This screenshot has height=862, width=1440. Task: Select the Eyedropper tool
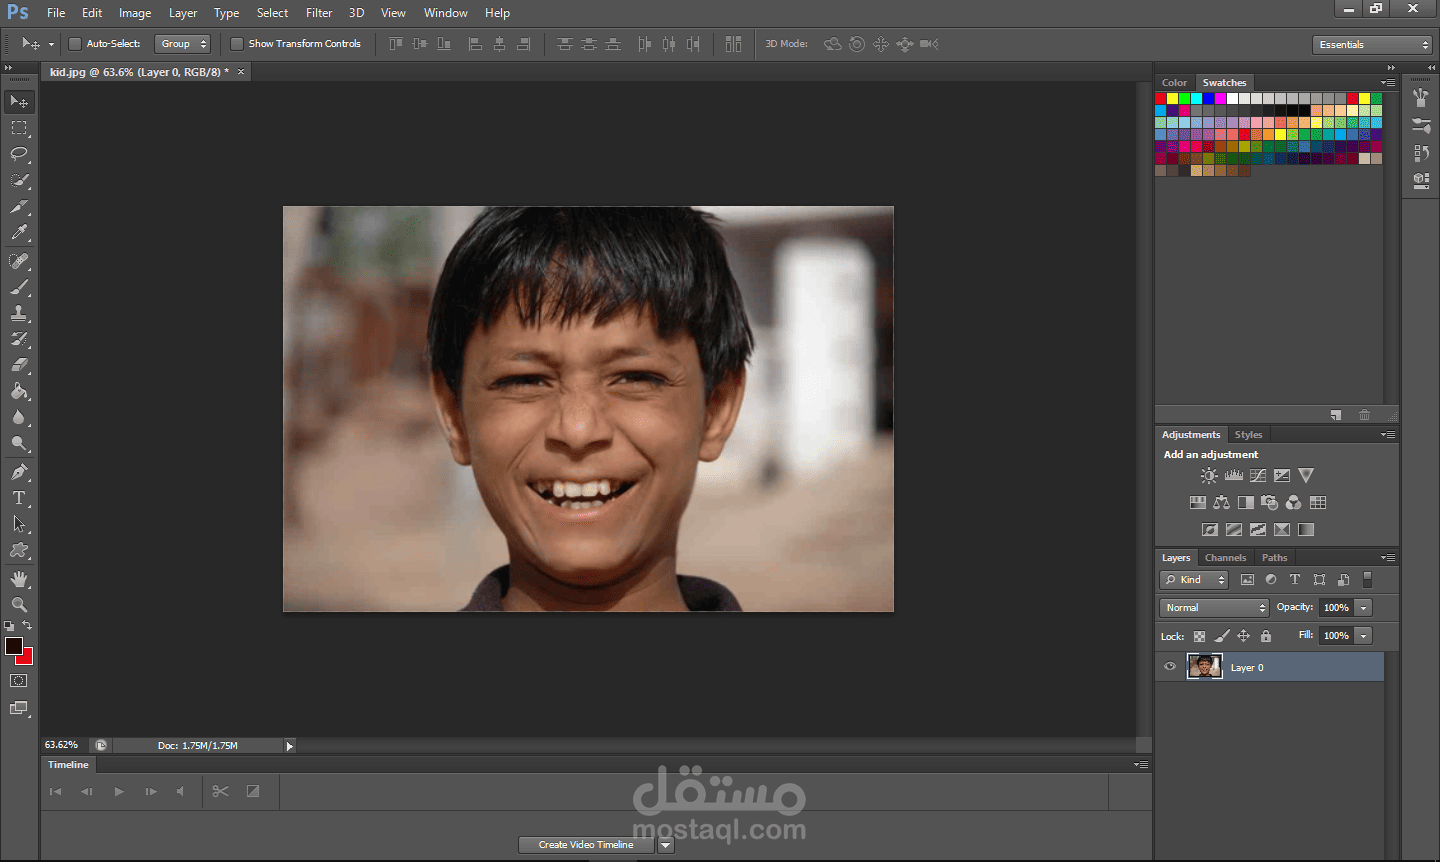point(19,232)
